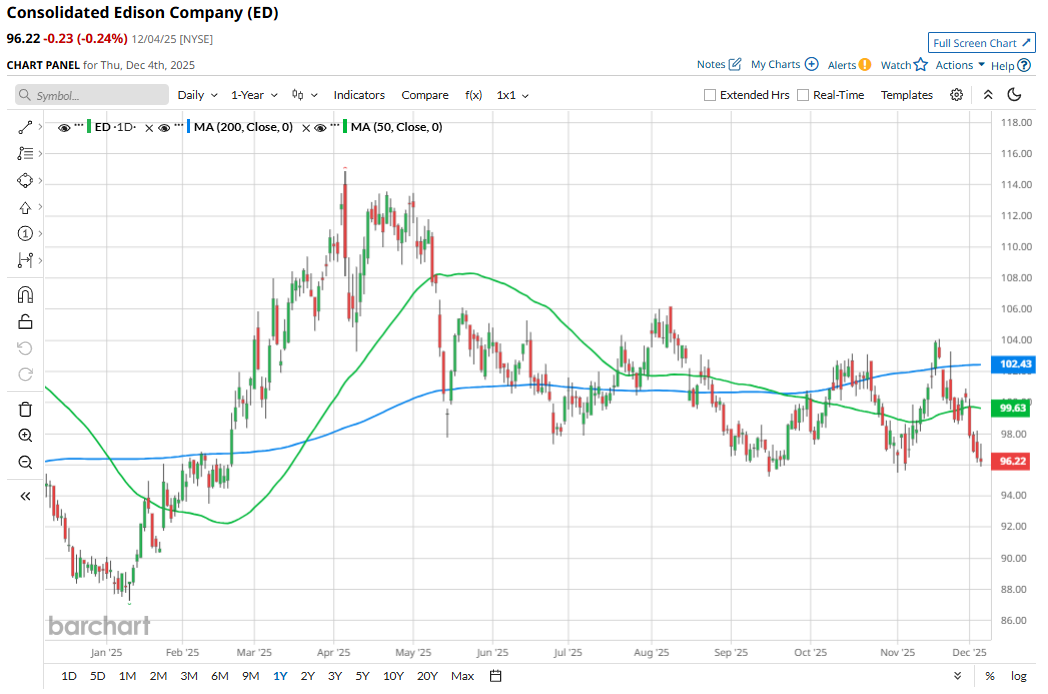The width and height of the screenshot is (1048, 694).
Task: Open the Compare menu
Action: pyautogui.click(x=425, y=95)
